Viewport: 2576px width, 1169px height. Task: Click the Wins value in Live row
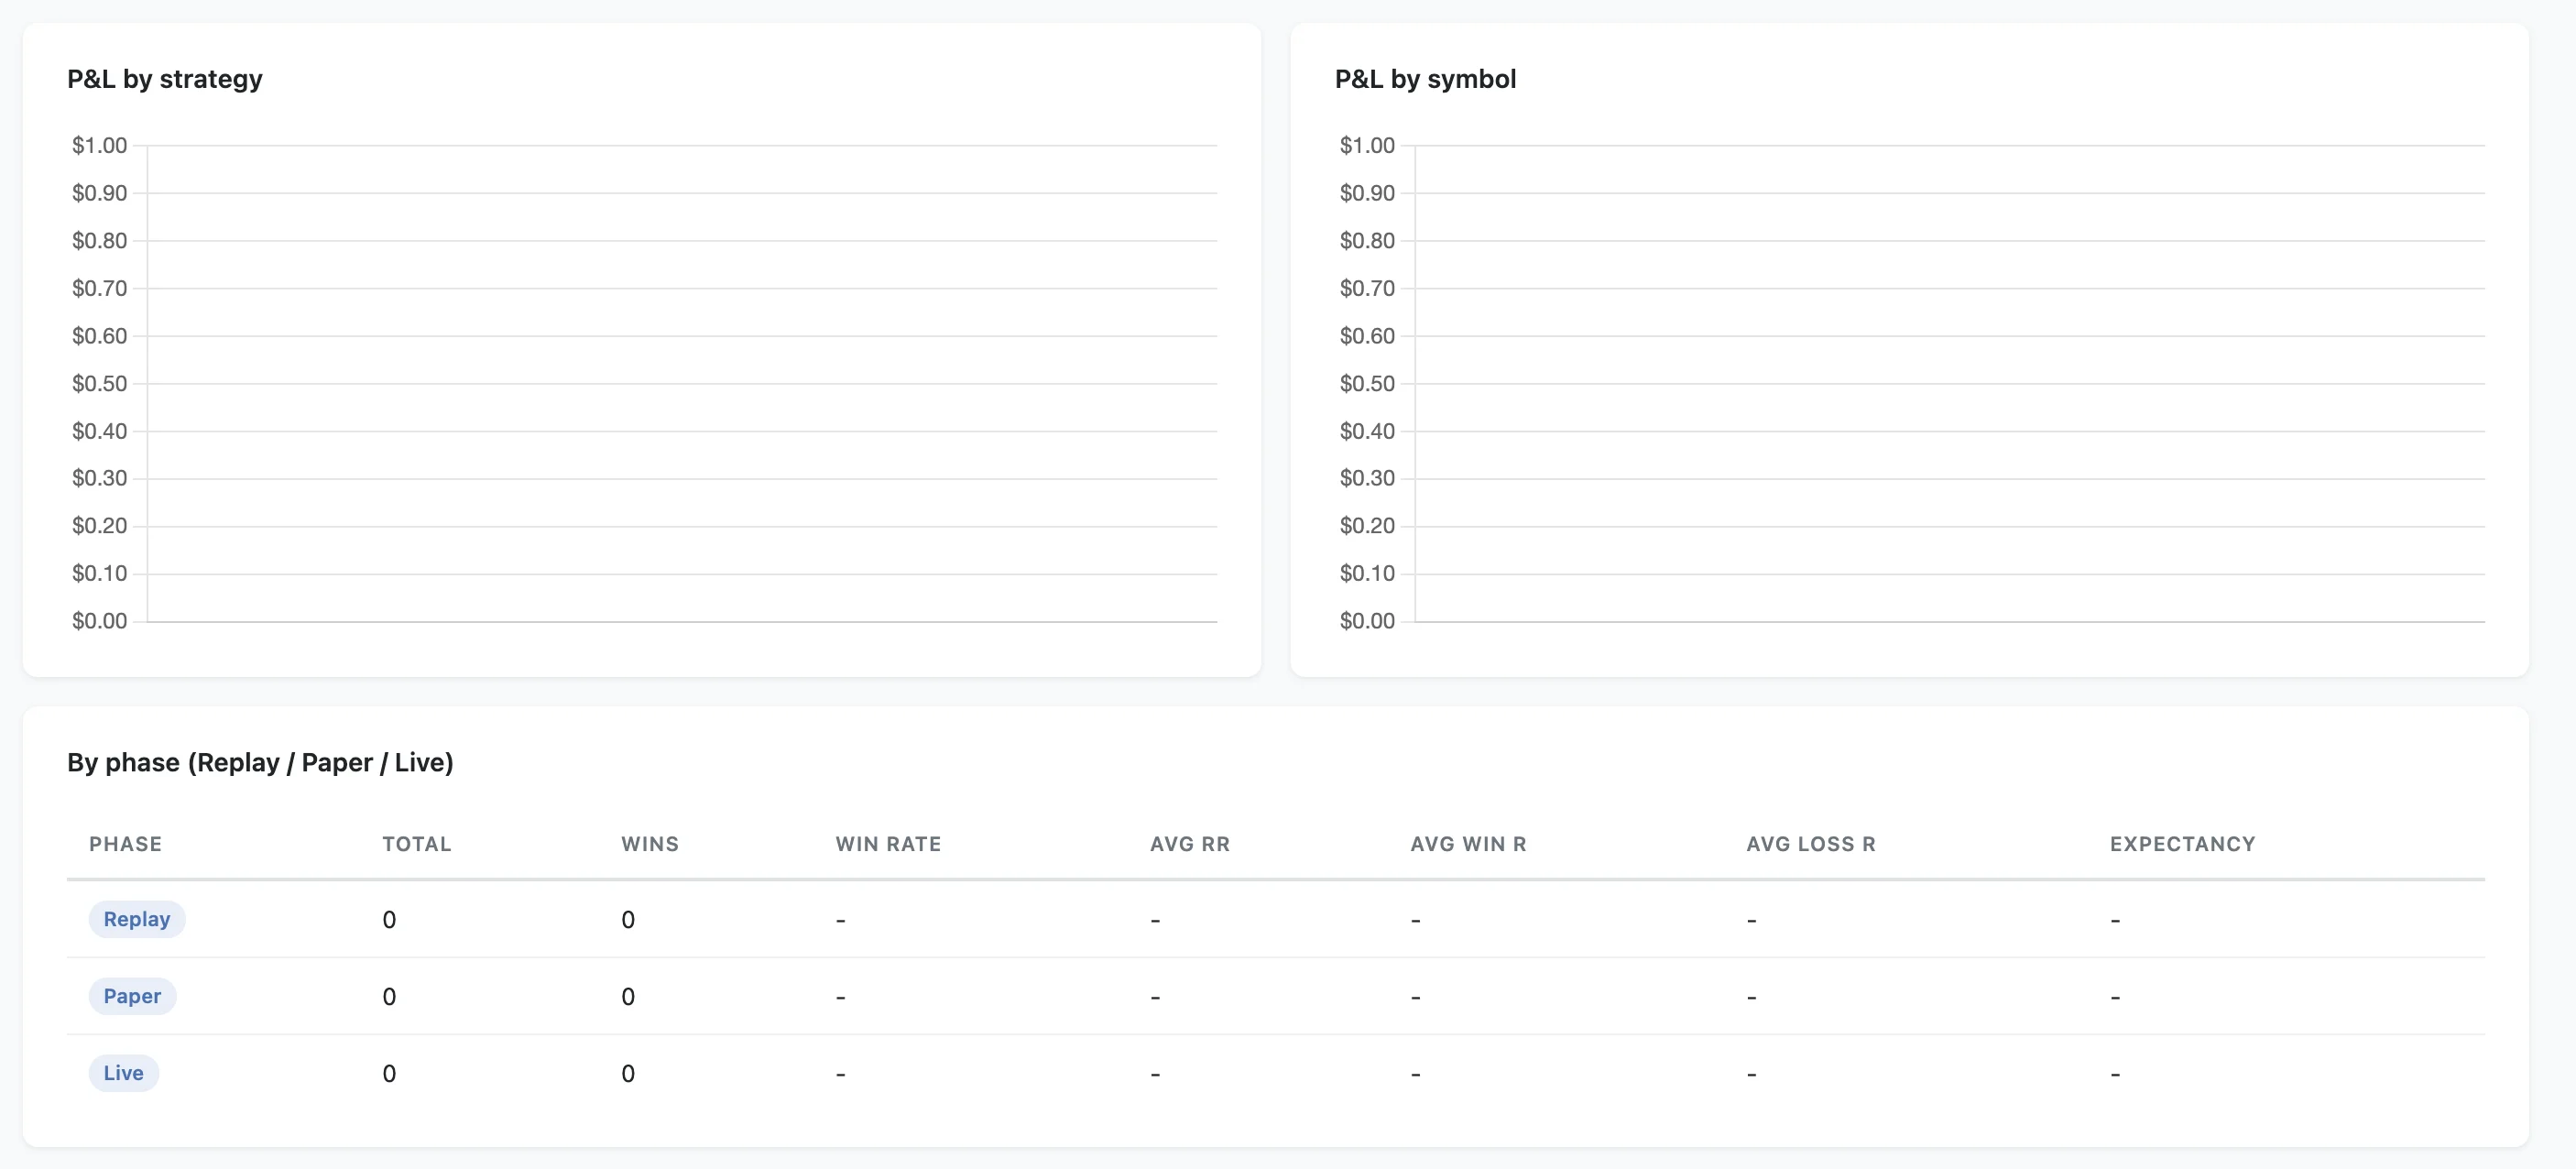(628, 1074)
